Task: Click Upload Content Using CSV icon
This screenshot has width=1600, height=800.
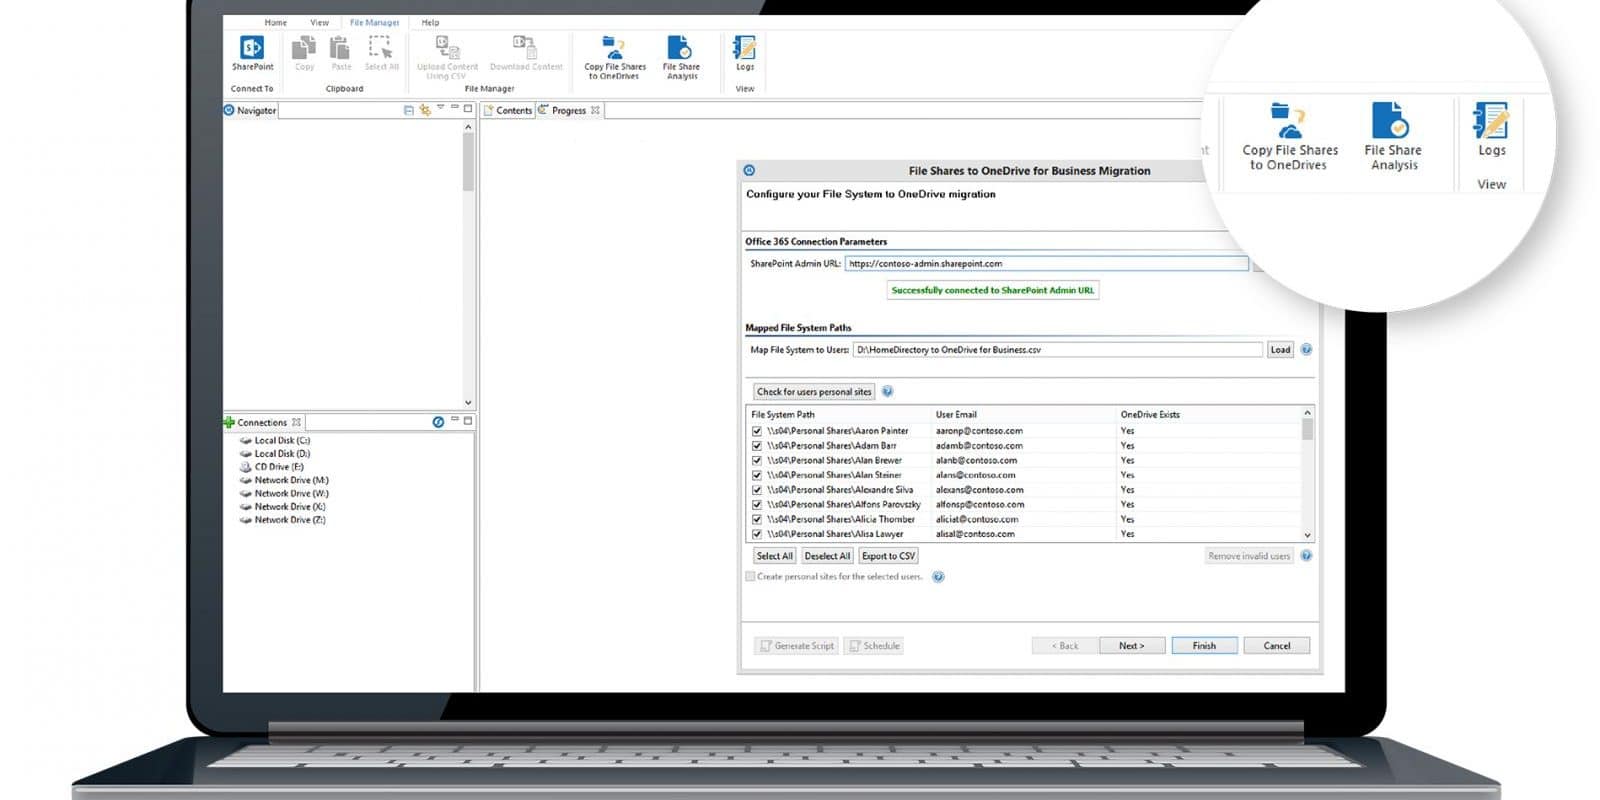Action: point(447,47)
